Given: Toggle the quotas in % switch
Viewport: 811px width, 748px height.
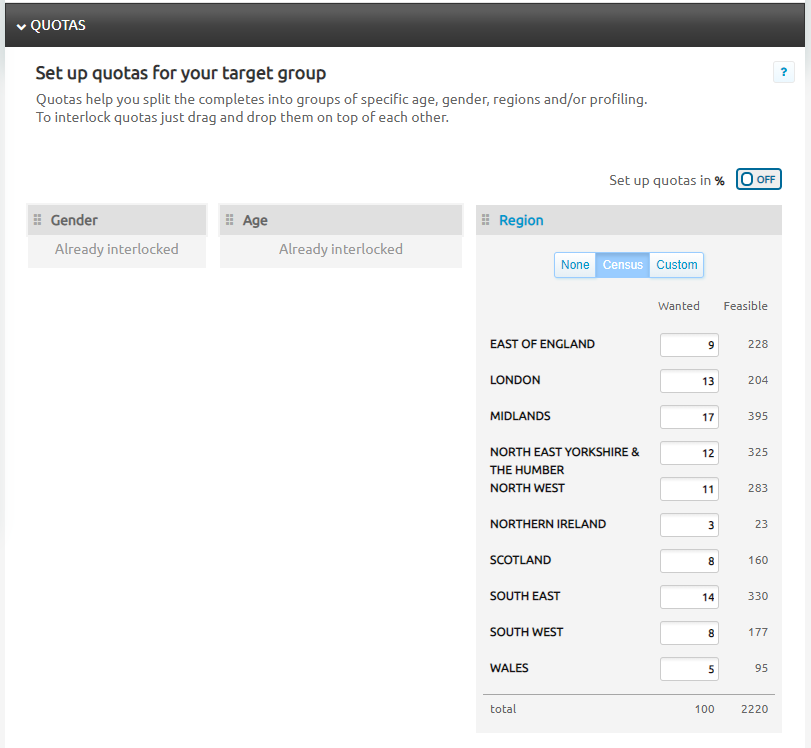Looking at the screenshot, I should coord(758,179).
